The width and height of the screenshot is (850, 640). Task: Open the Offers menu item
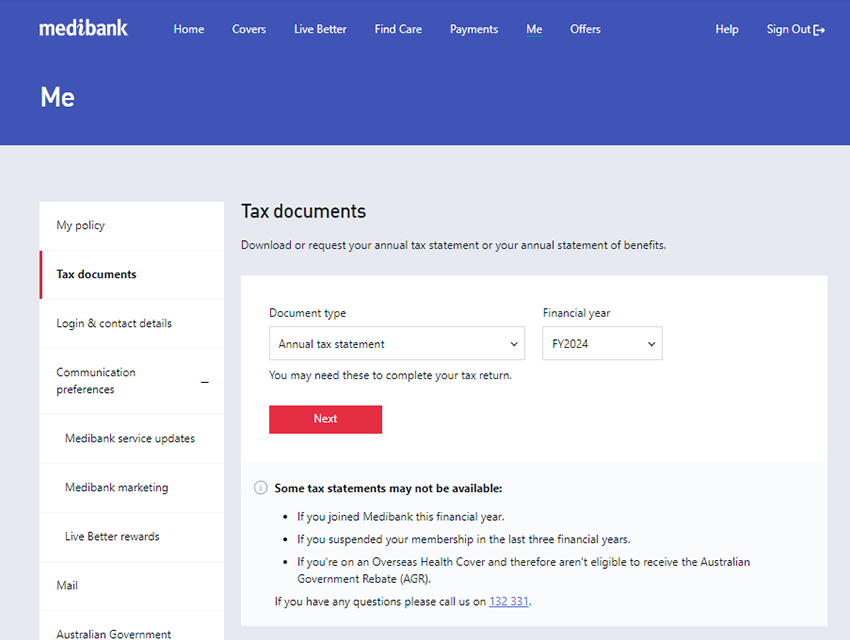(x=585, y=29)
